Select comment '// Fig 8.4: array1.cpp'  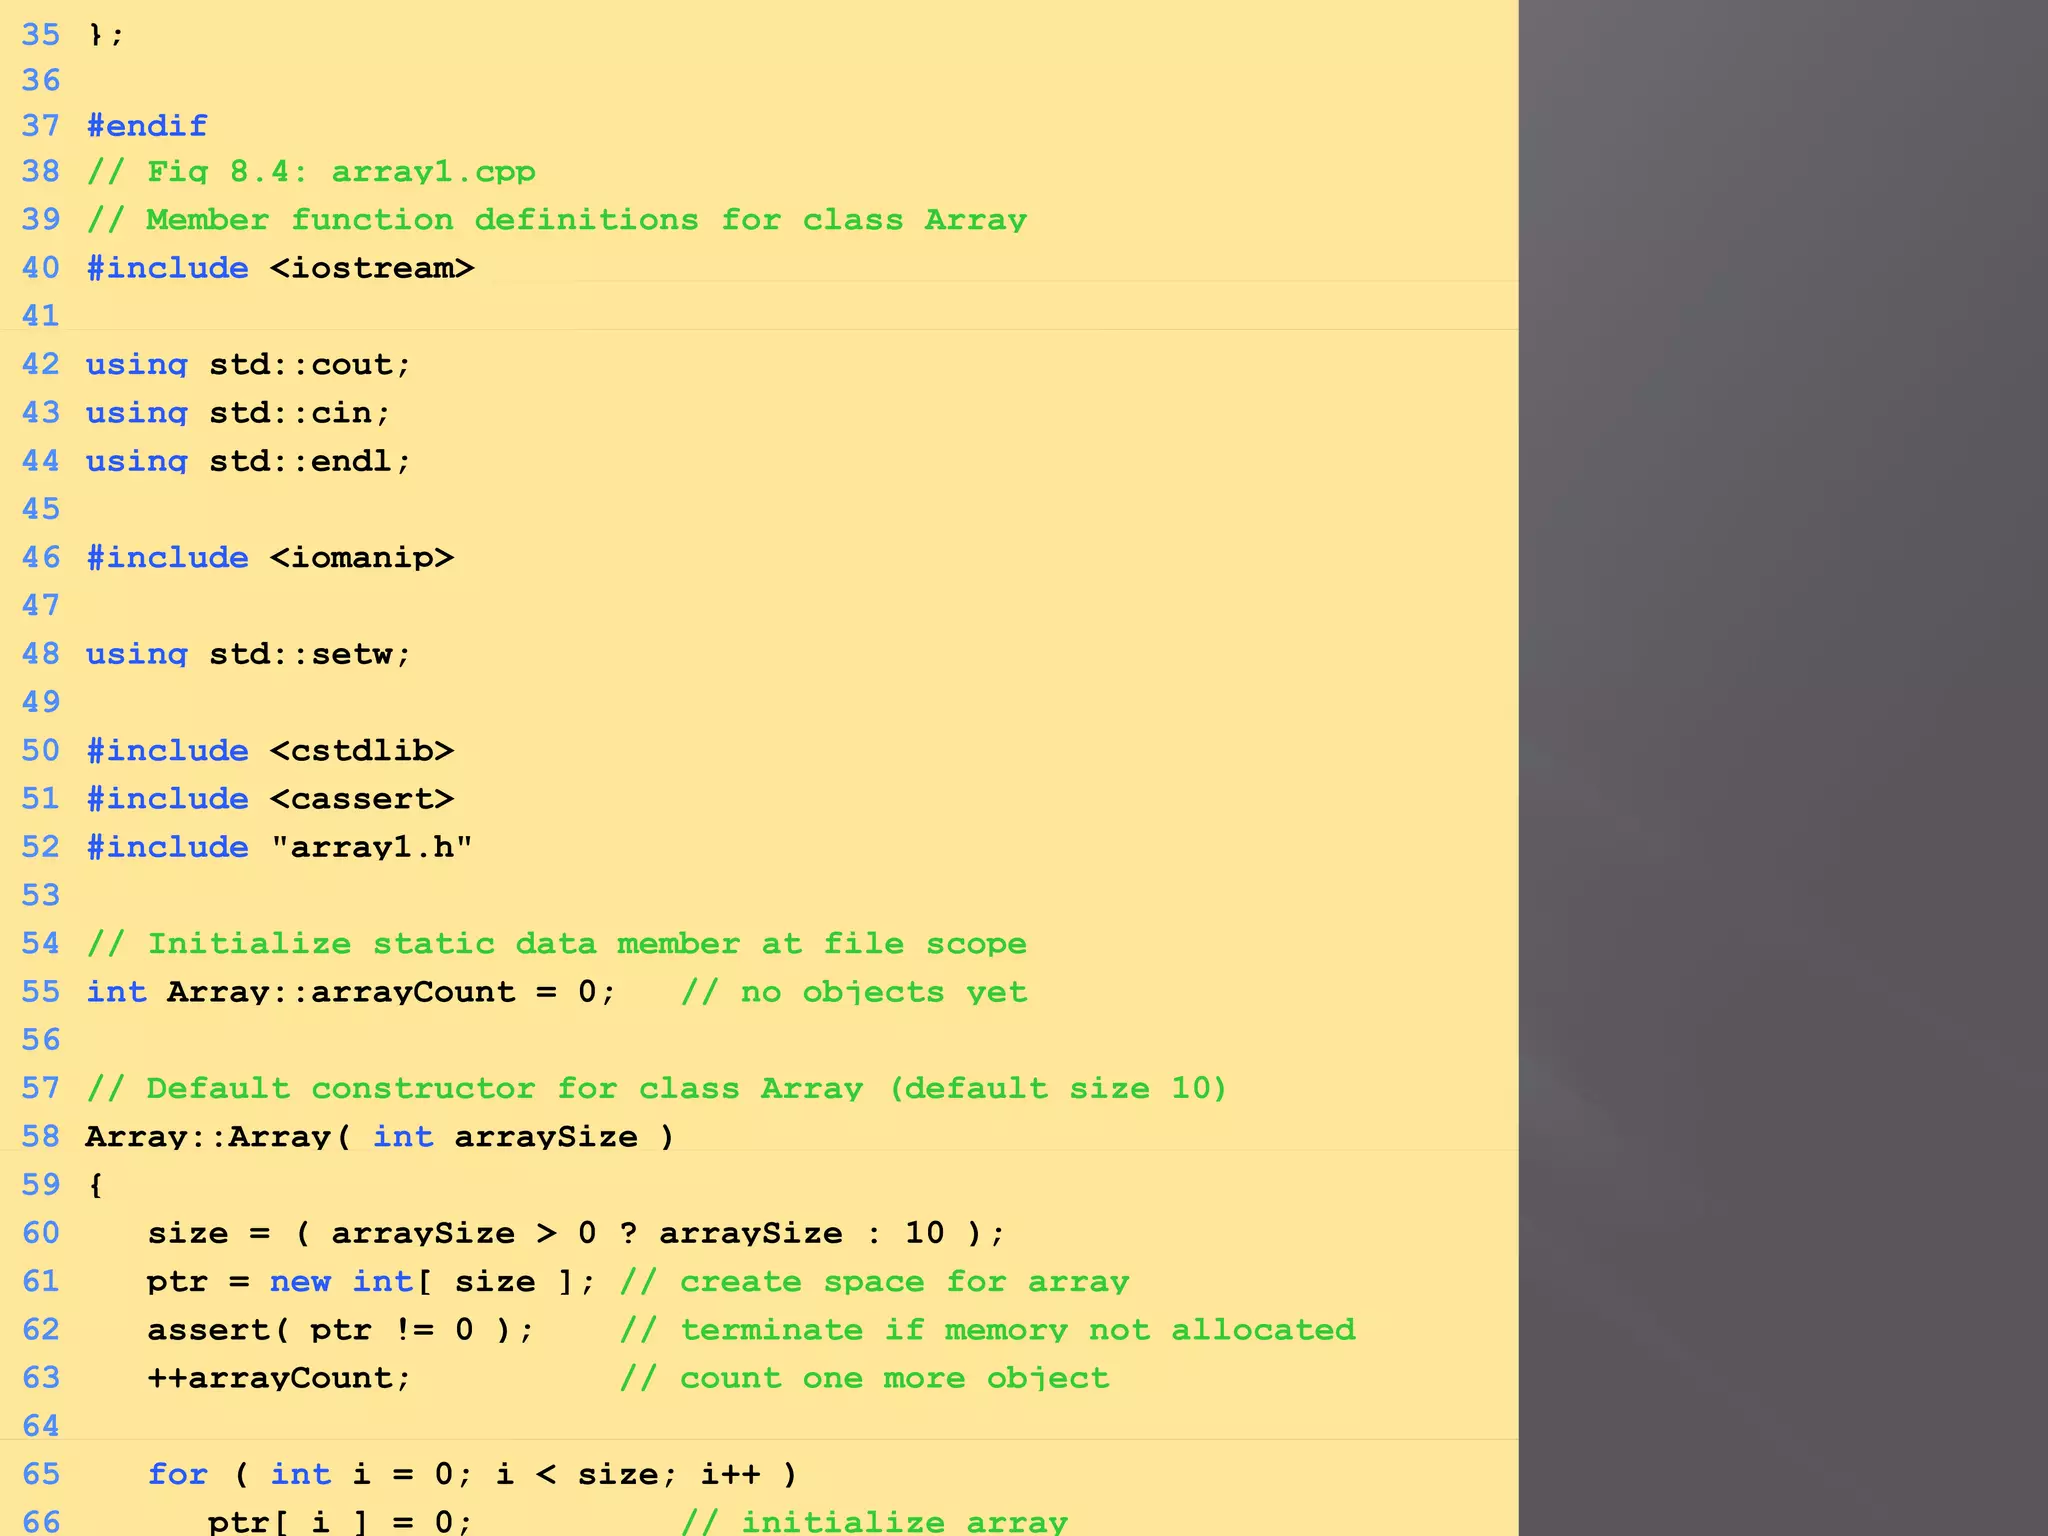311,172
